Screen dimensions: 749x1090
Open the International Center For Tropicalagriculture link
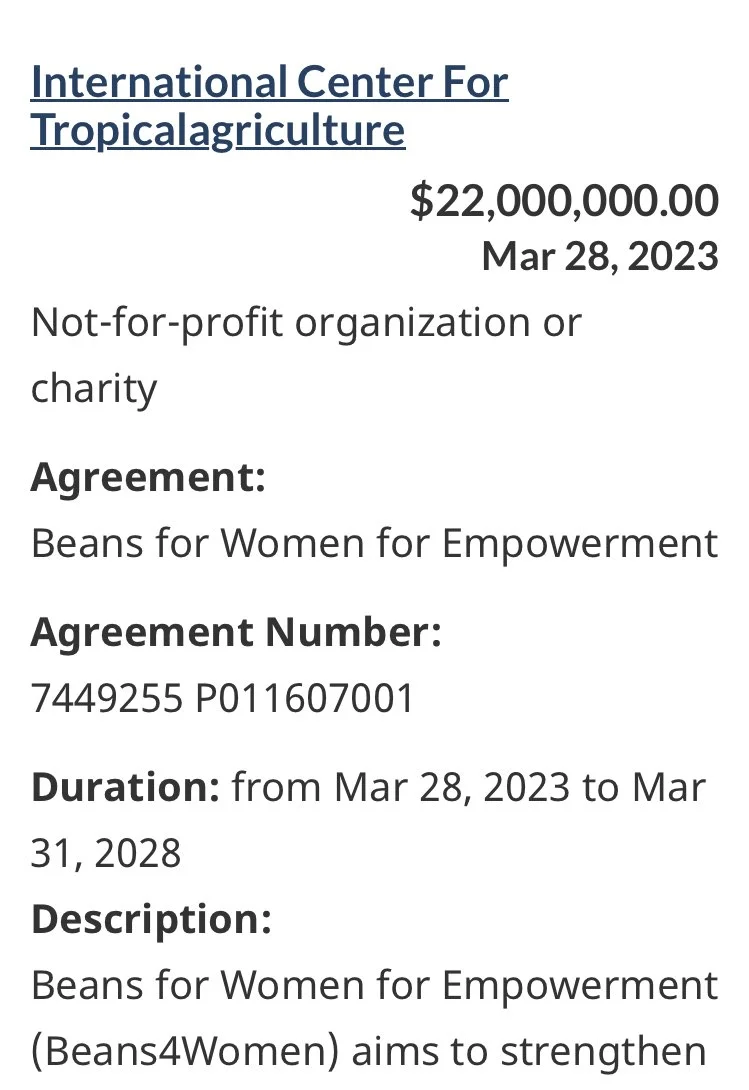click(x=269, y=106)
